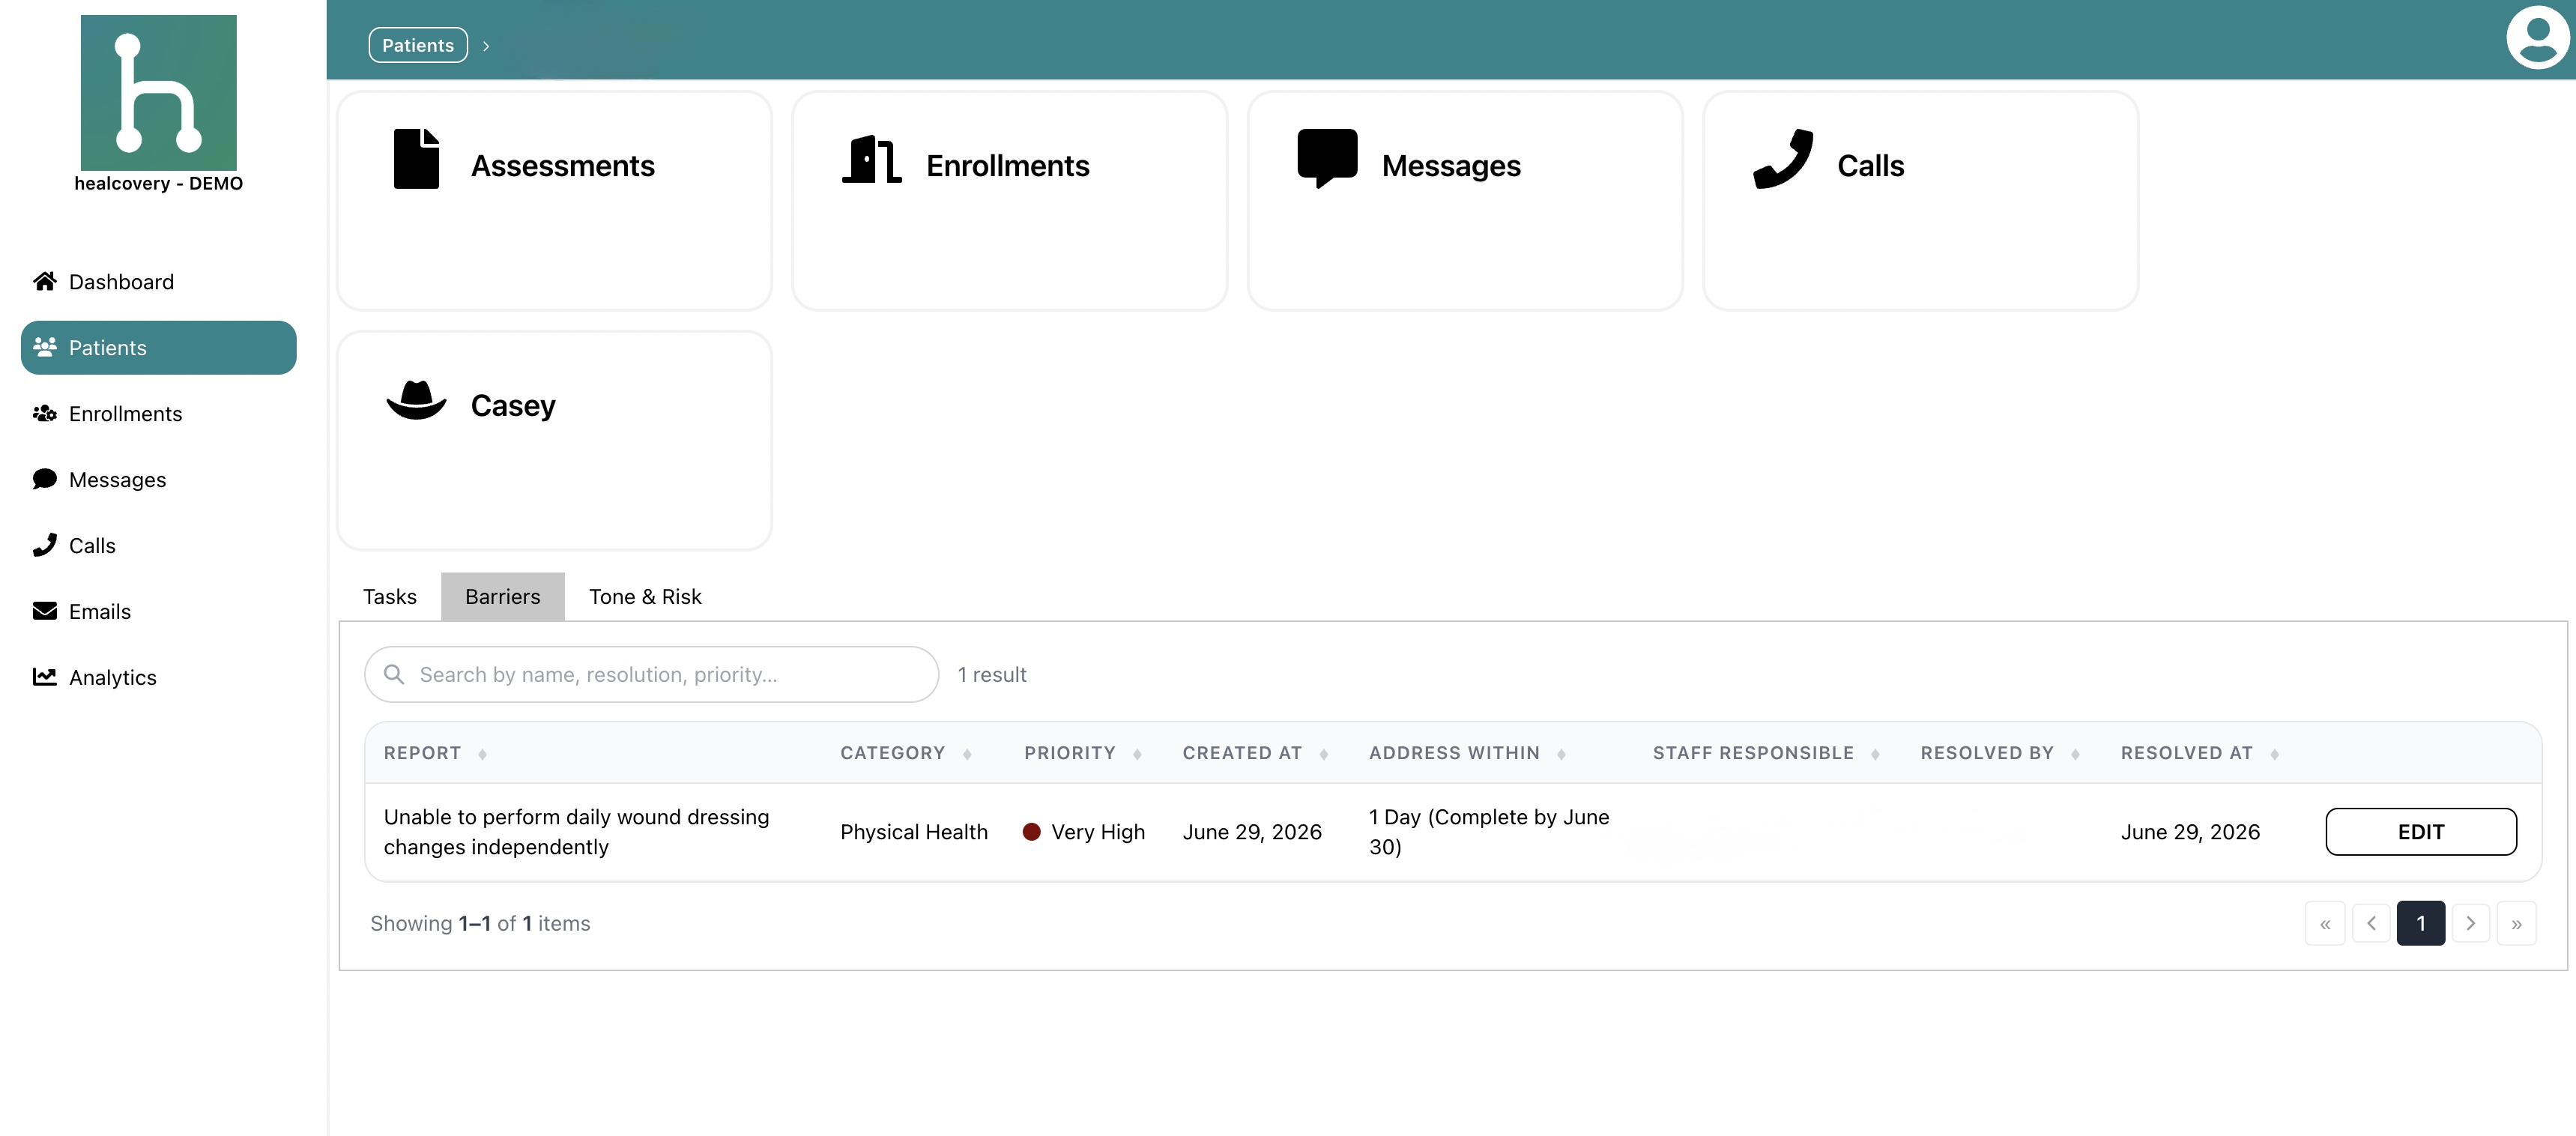2576x1136 pixels.
Task: Click the breadcrumb chevron after Patients
Action: [486, 46]
